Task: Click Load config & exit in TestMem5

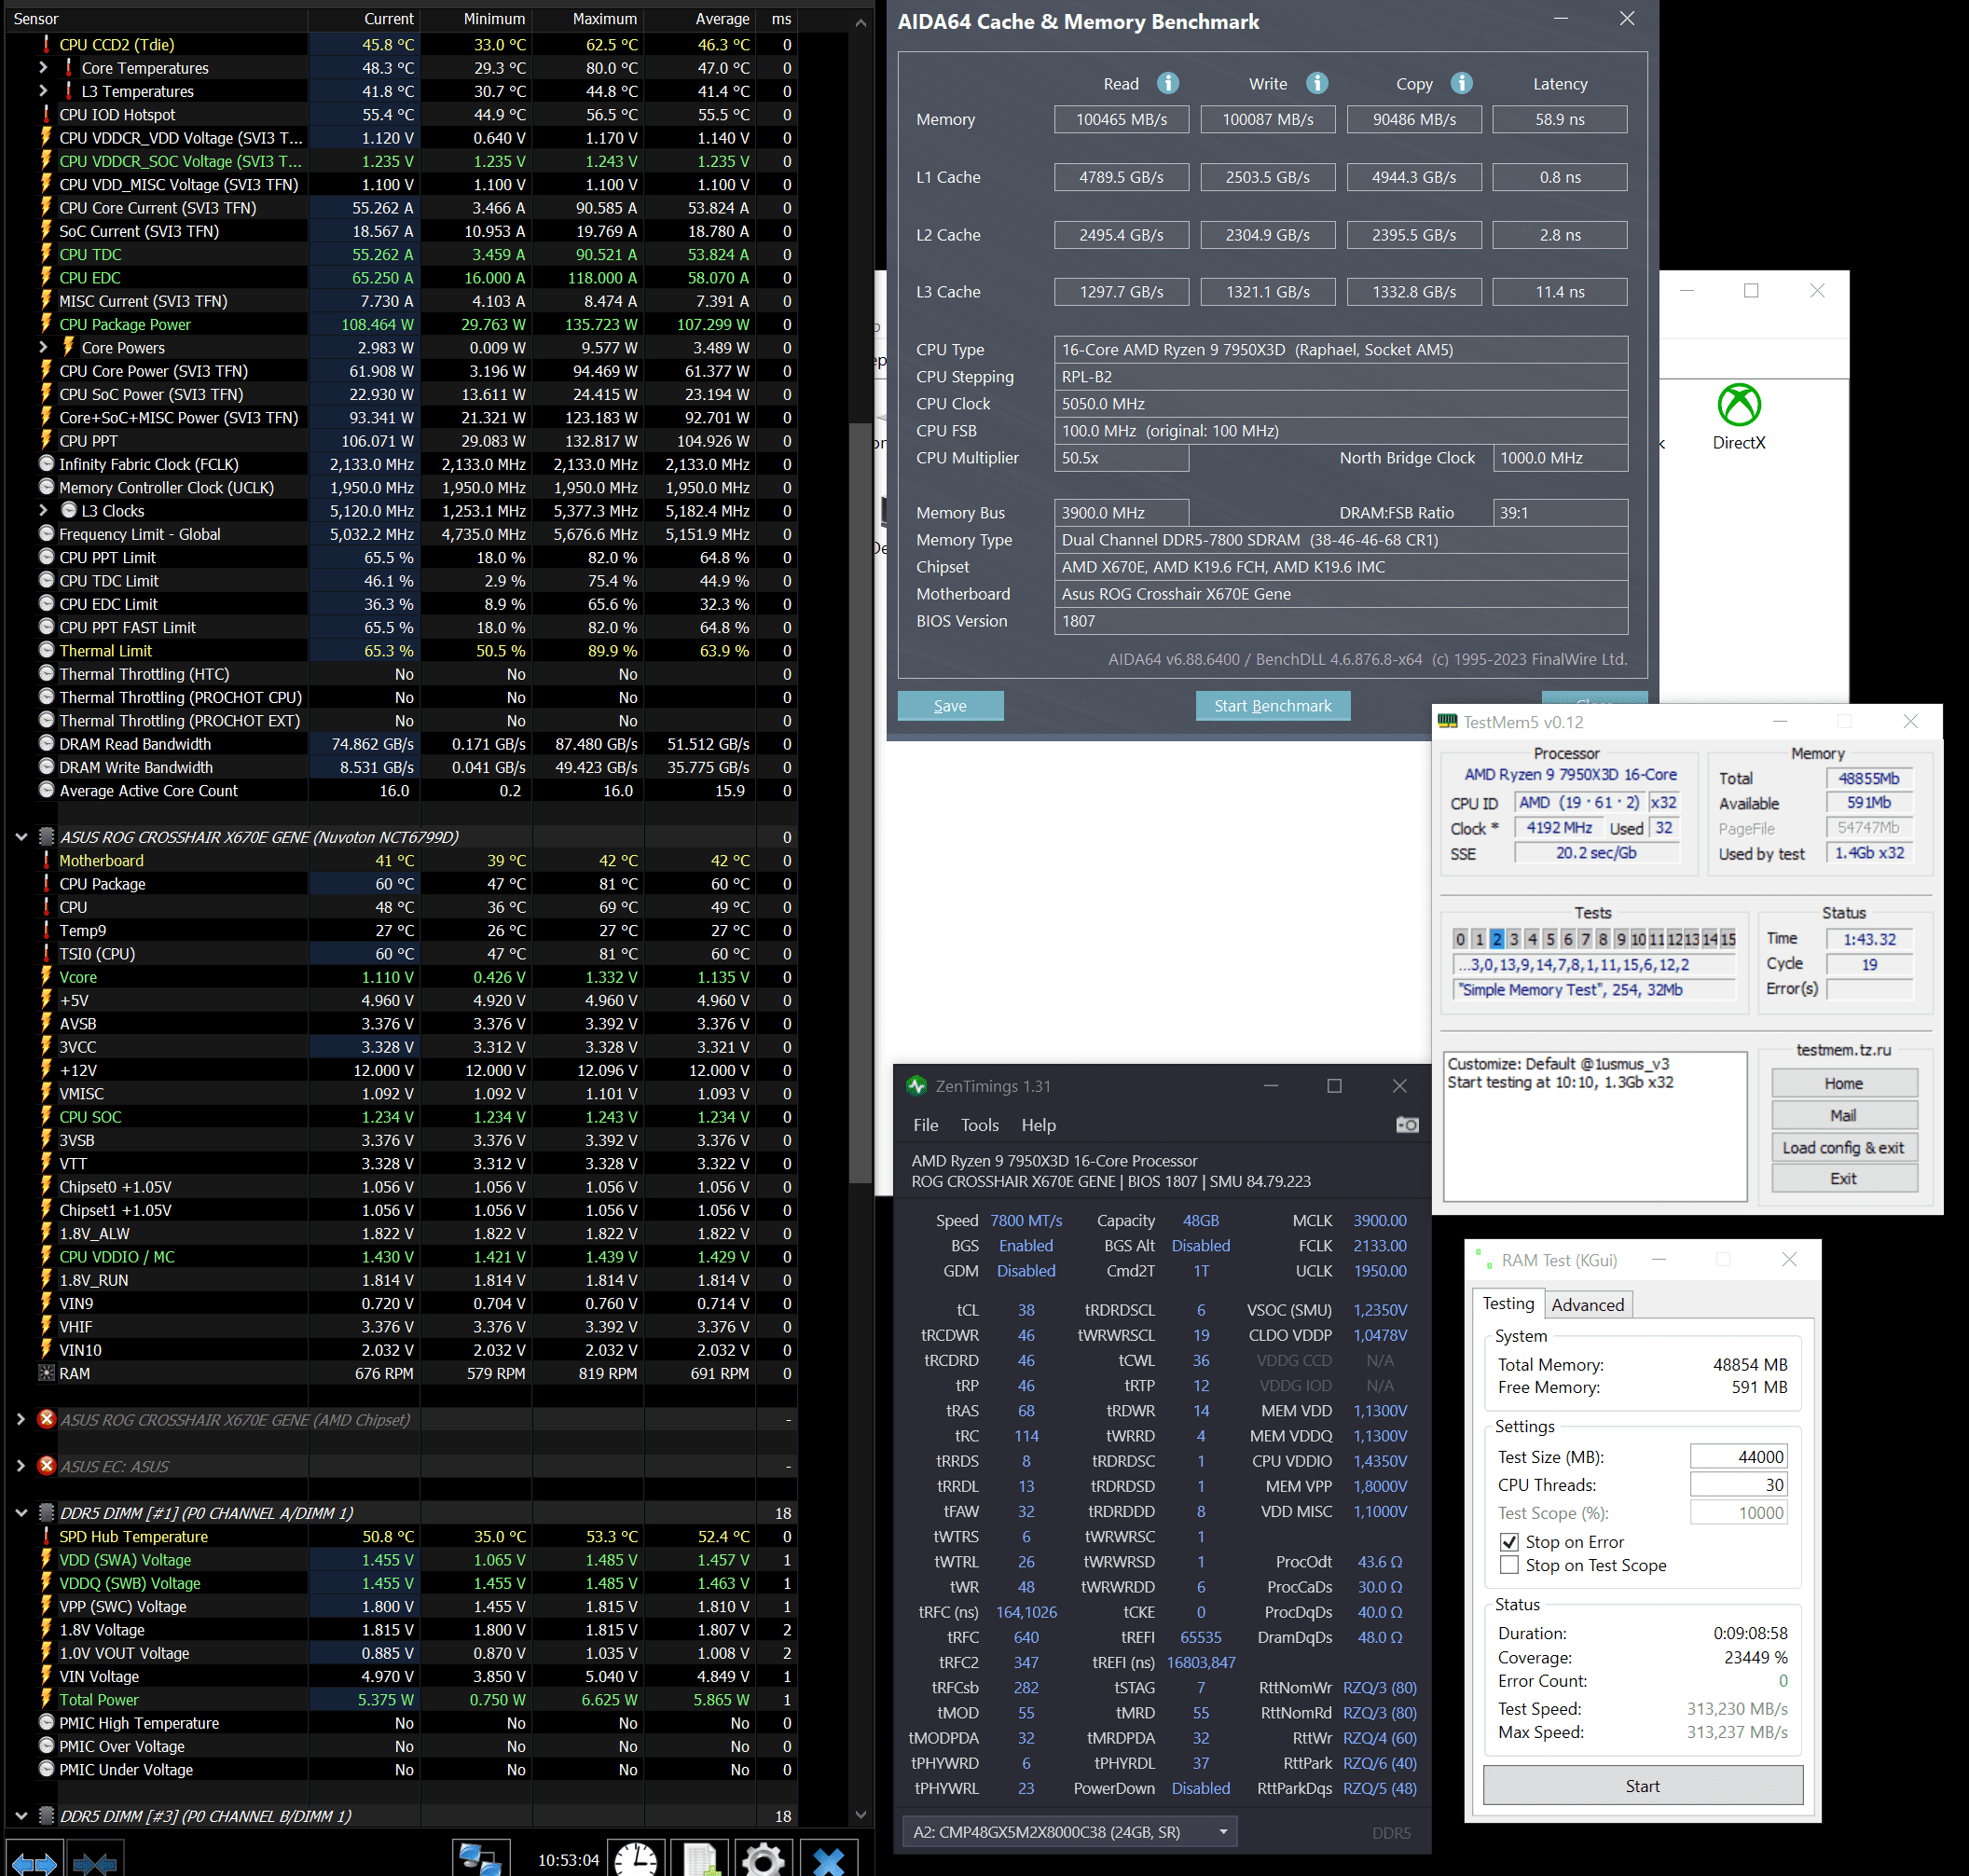Action: (1843, 1148)
